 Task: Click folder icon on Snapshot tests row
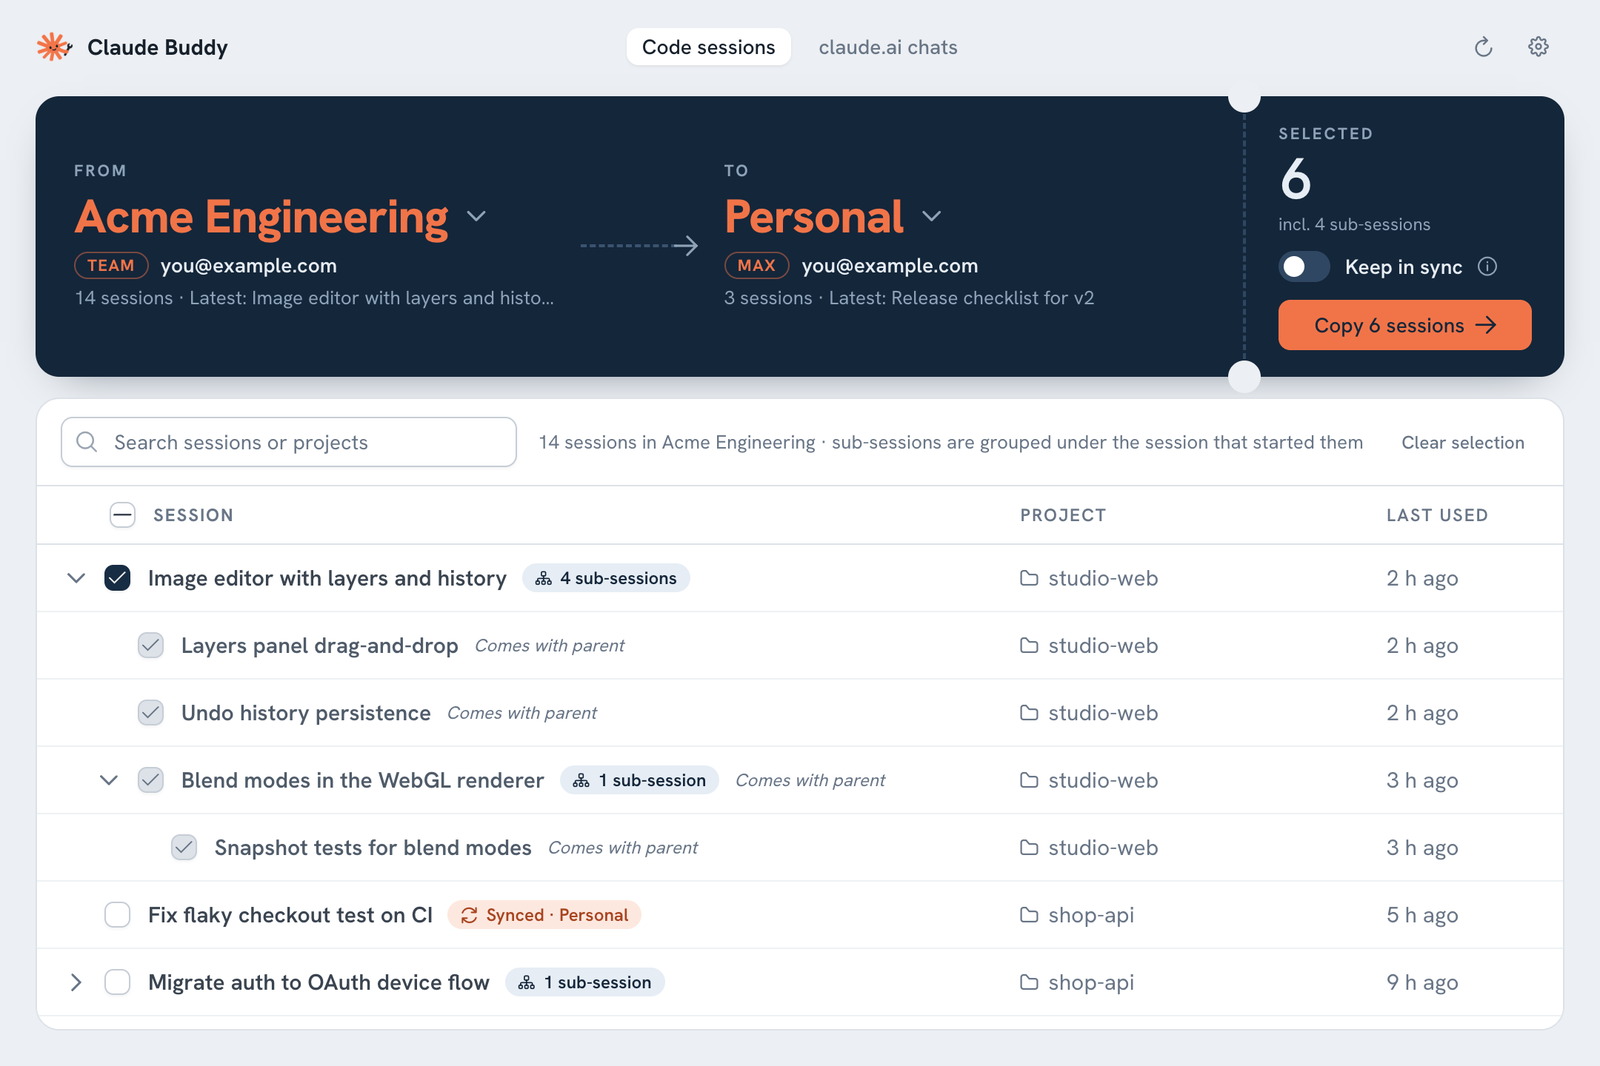coord(1029,847)
